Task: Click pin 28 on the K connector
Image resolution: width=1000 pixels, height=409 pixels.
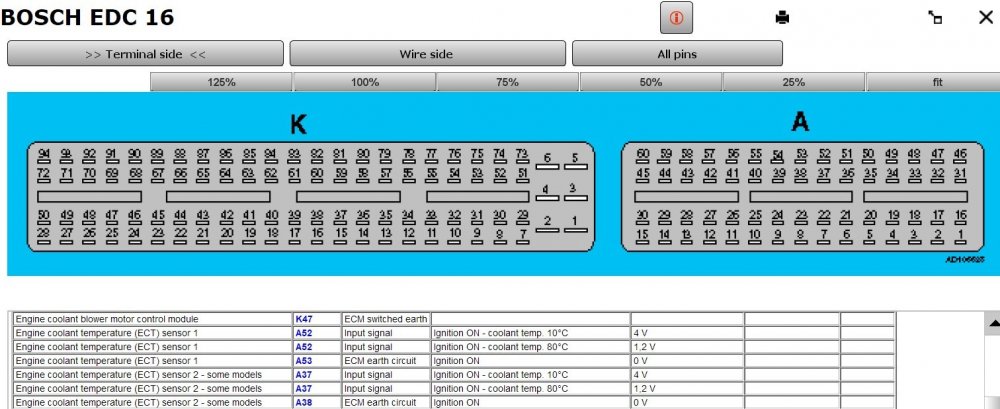Action: coord(43,235)
